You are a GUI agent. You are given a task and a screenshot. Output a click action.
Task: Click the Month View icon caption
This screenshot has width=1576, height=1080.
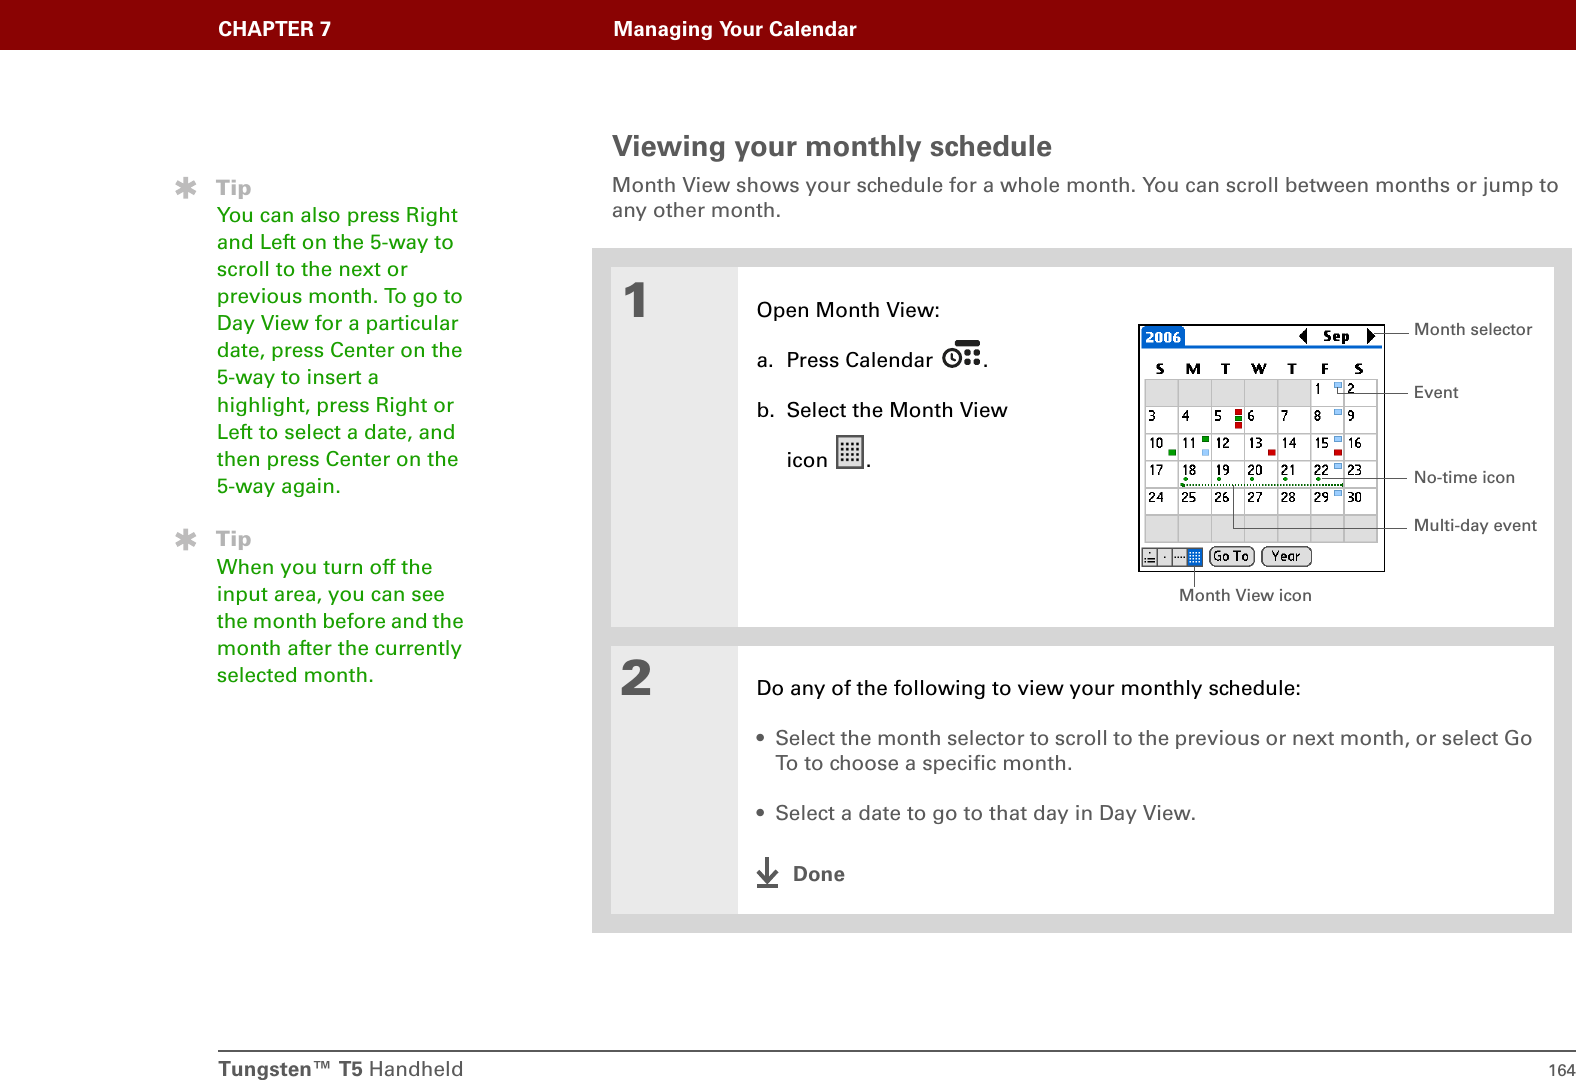point(1245,595)
